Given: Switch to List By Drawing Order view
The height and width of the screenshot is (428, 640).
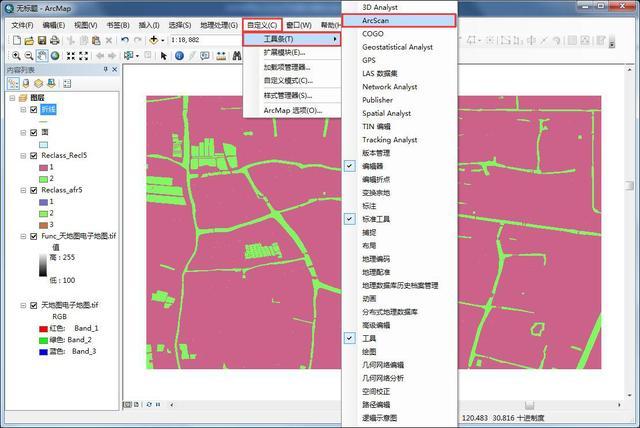Looking at the screenshot, I should [13, 84].
